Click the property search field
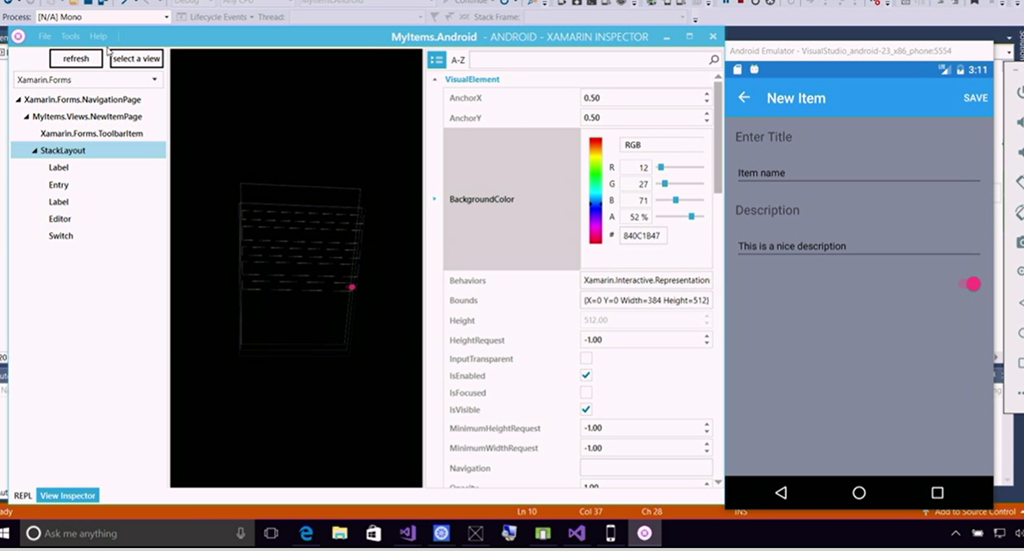The height and width of the screenshot is (551, 1024). (x=588, y=60)
